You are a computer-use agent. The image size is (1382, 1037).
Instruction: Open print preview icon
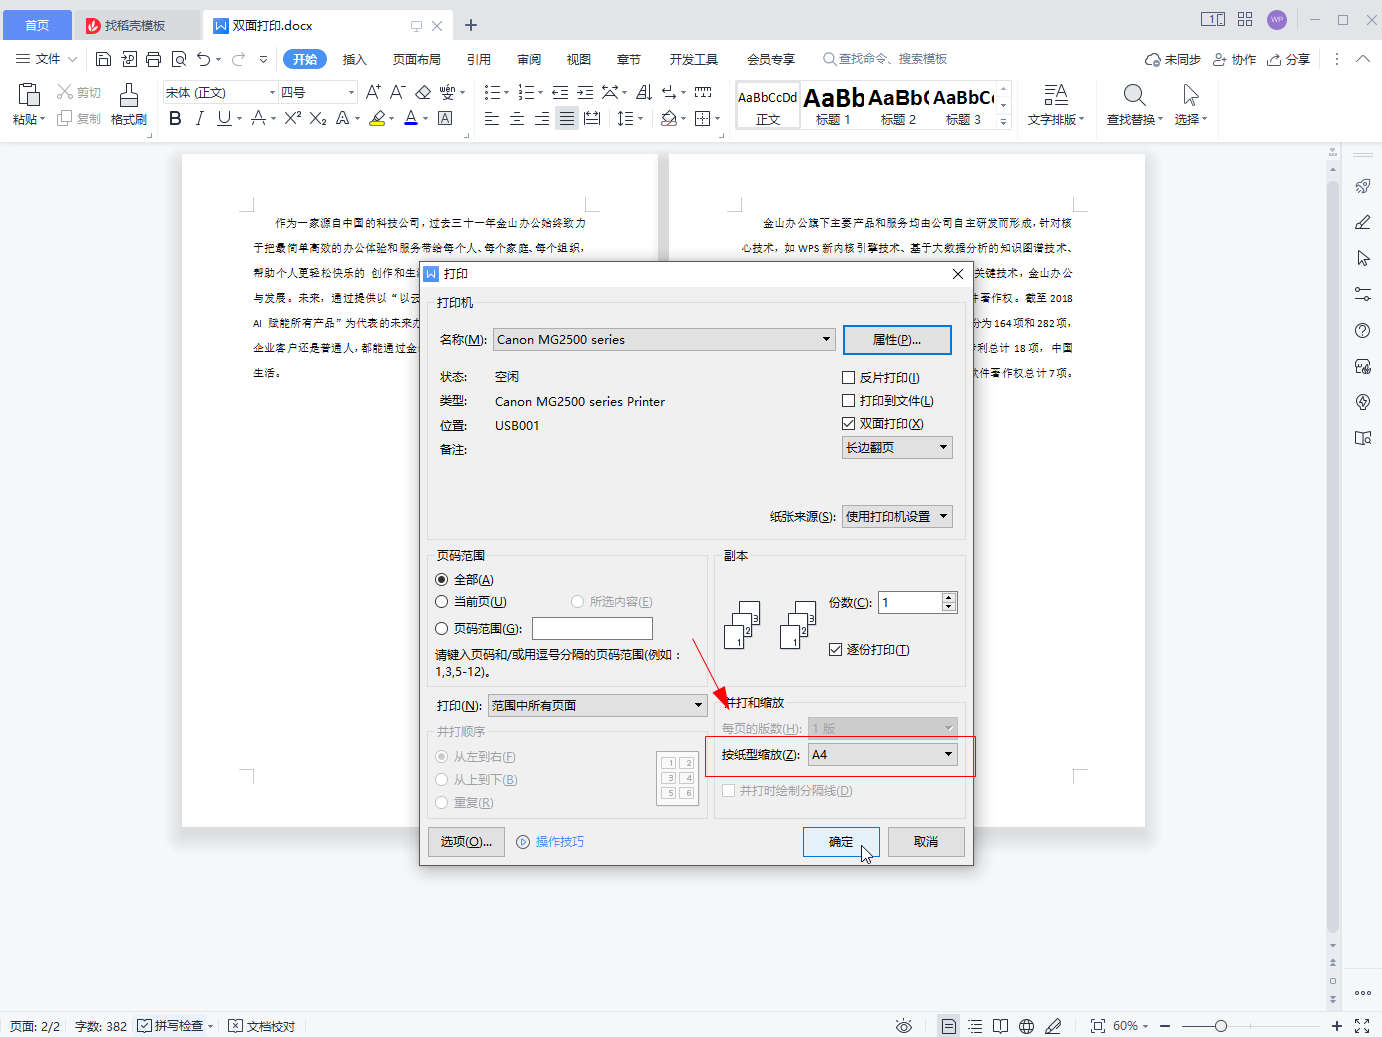179,59
